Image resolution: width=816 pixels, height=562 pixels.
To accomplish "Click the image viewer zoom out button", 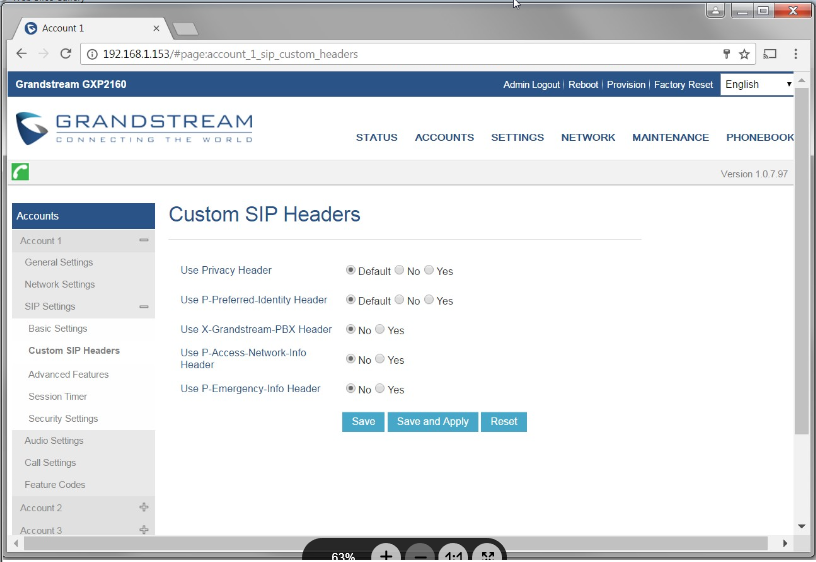I will [x=419, y=555].
